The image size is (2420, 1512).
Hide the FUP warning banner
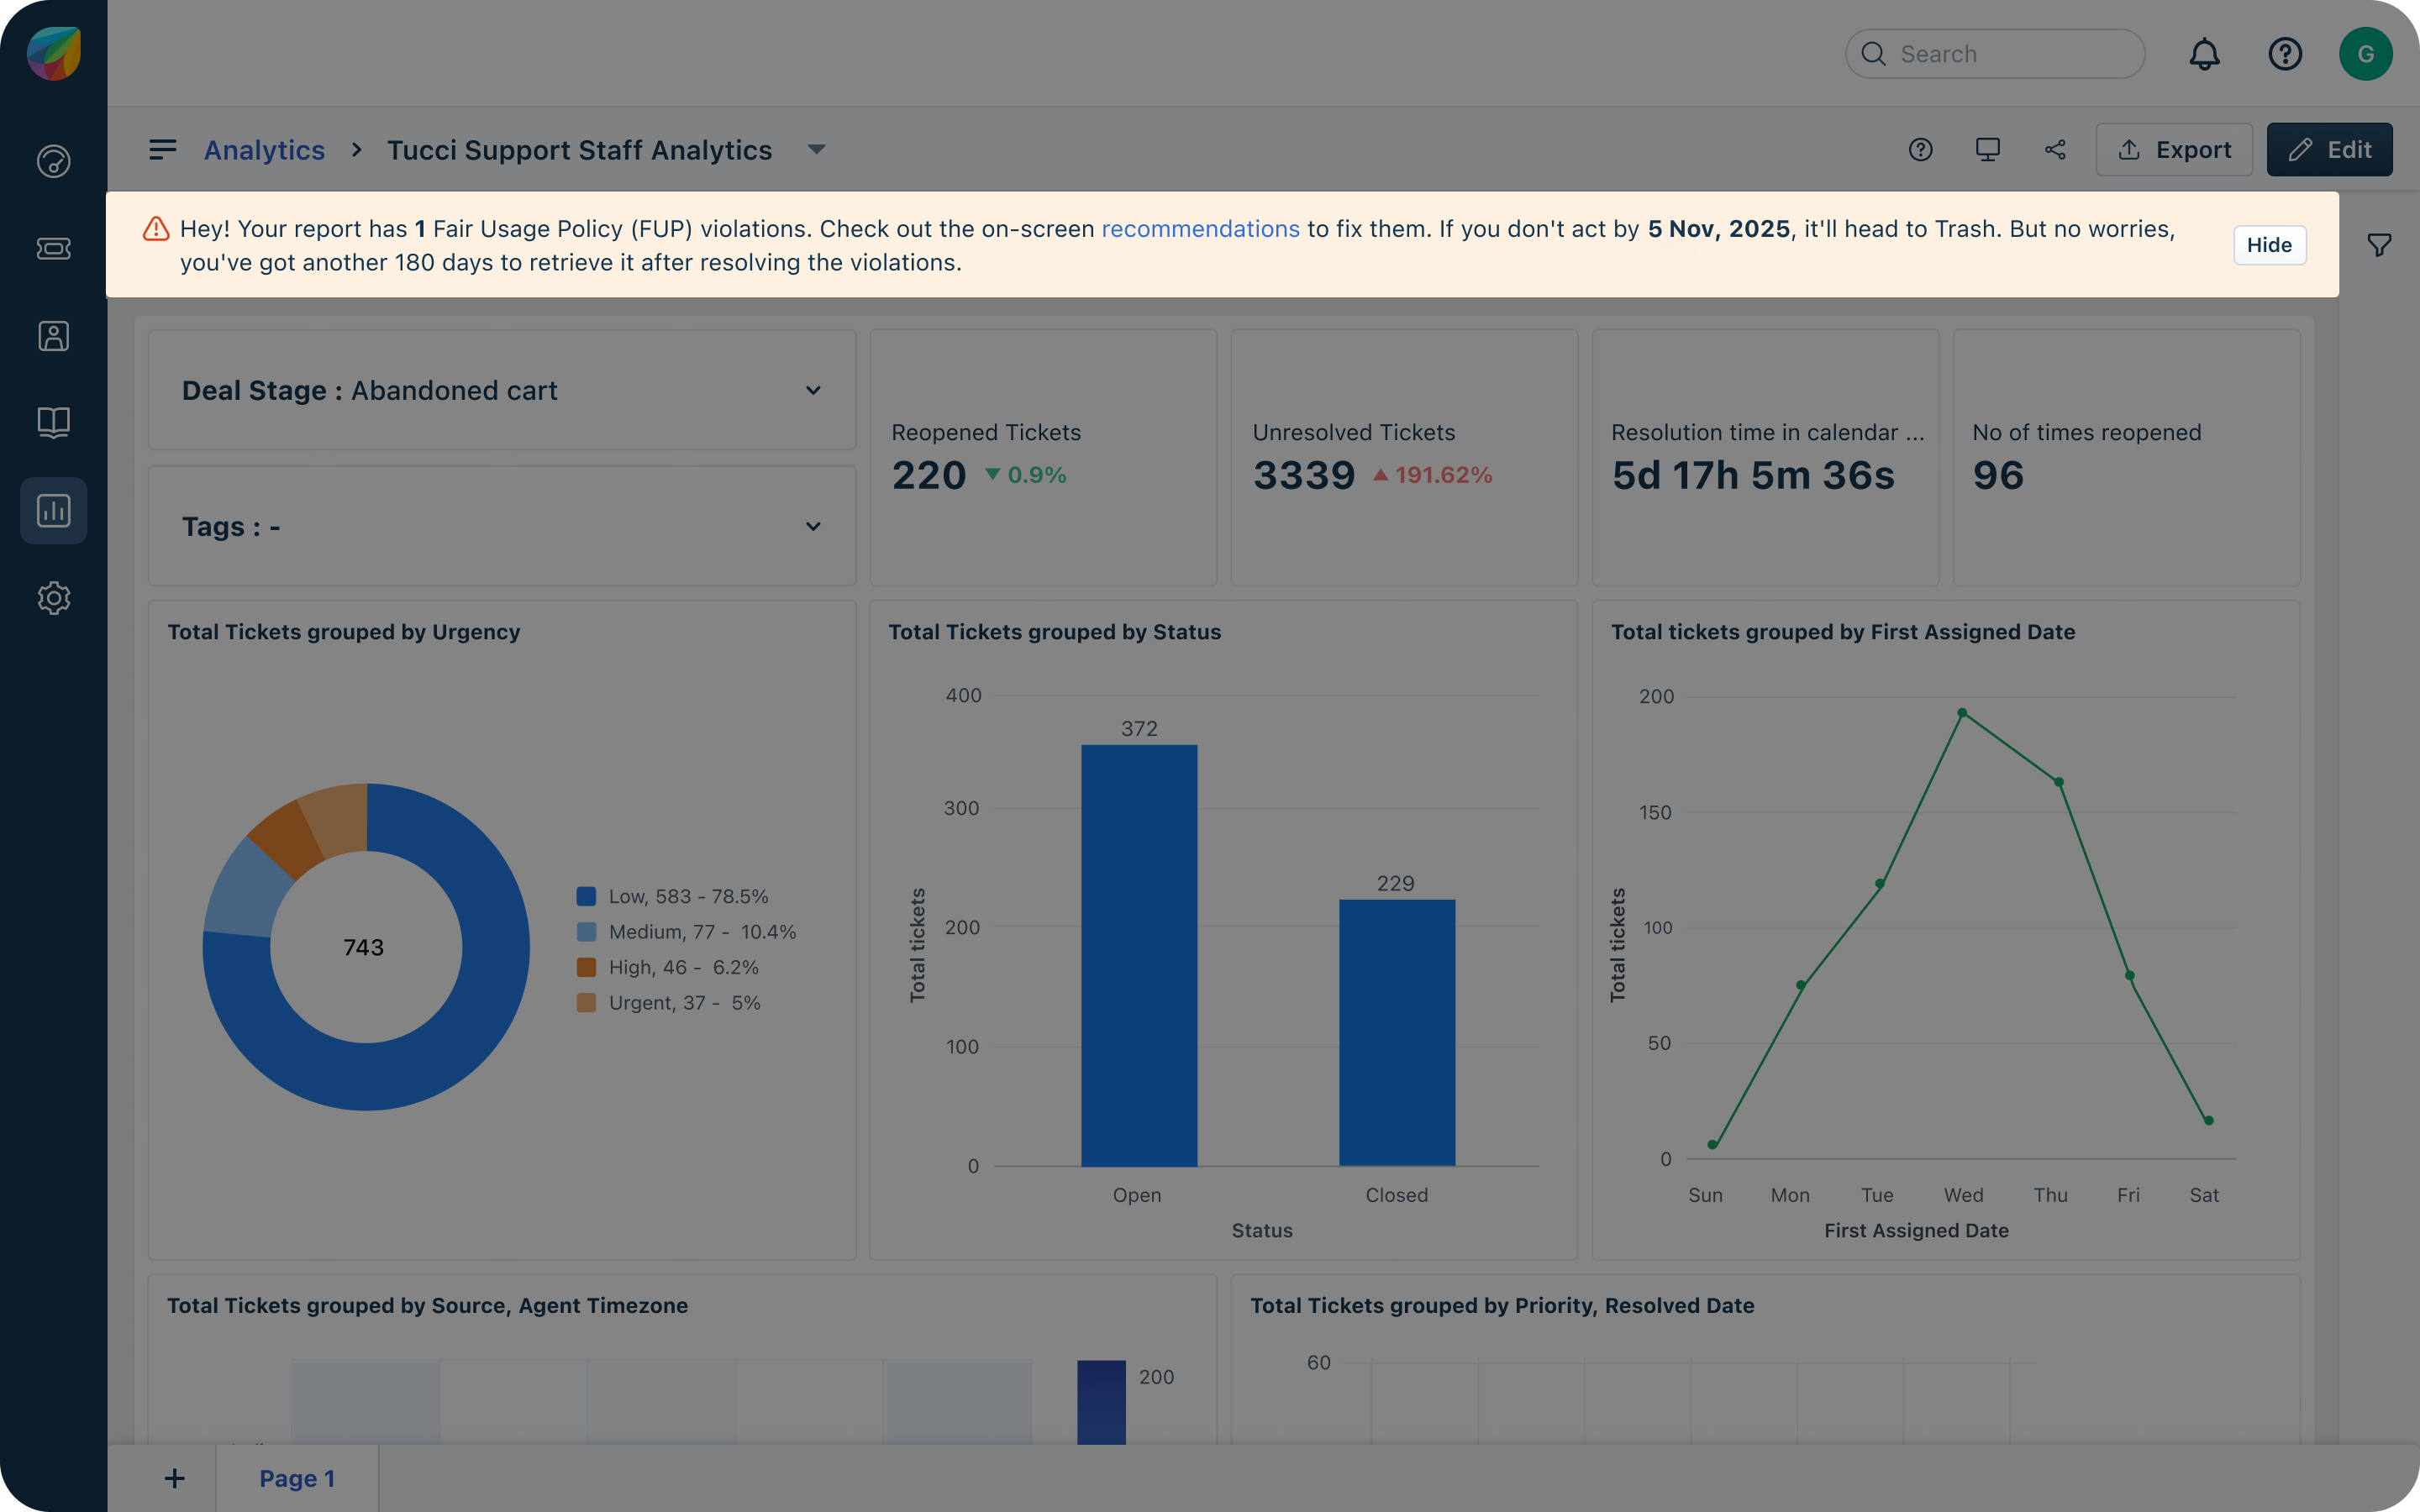(2268, 245)
